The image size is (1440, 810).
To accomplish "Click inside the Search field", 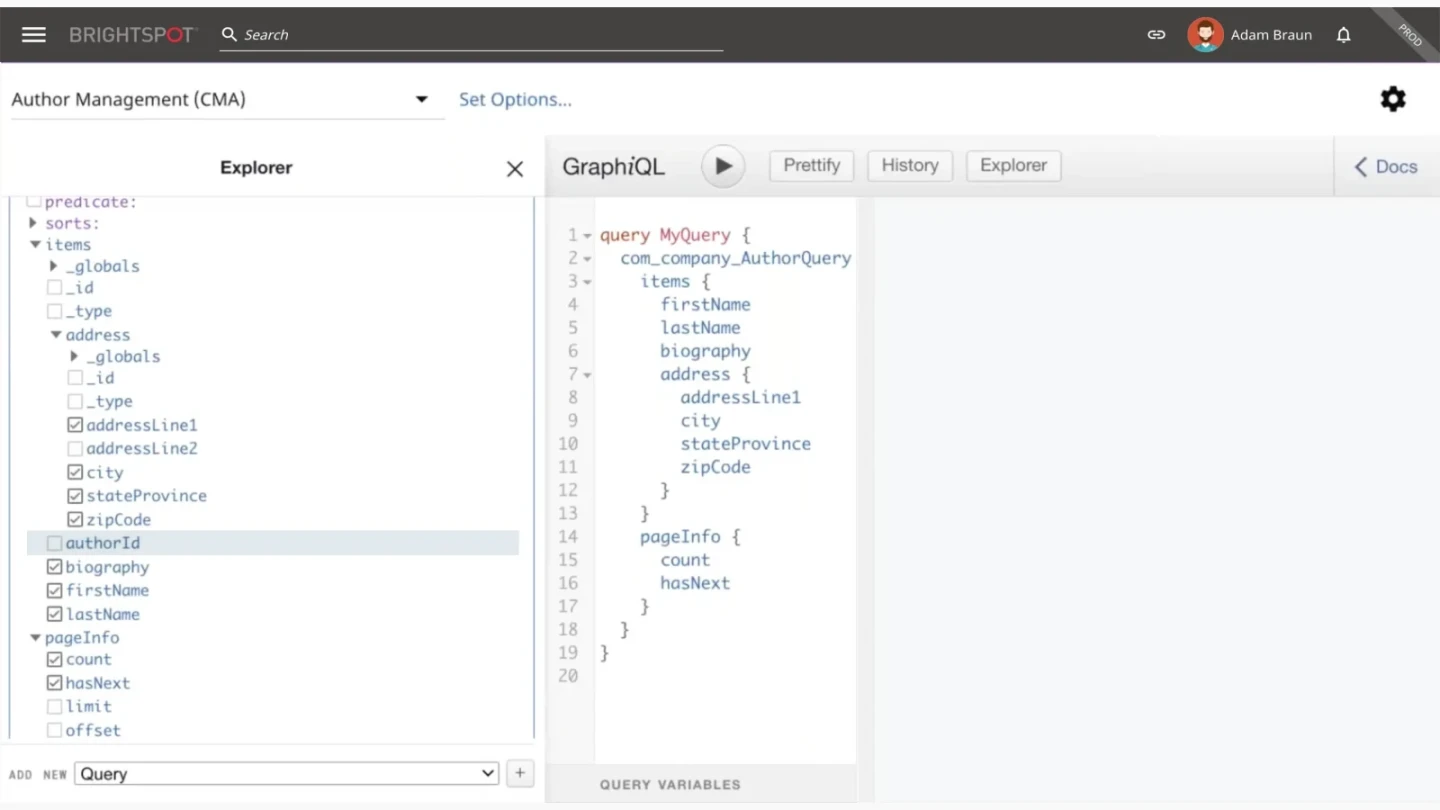I will [400, 34].
